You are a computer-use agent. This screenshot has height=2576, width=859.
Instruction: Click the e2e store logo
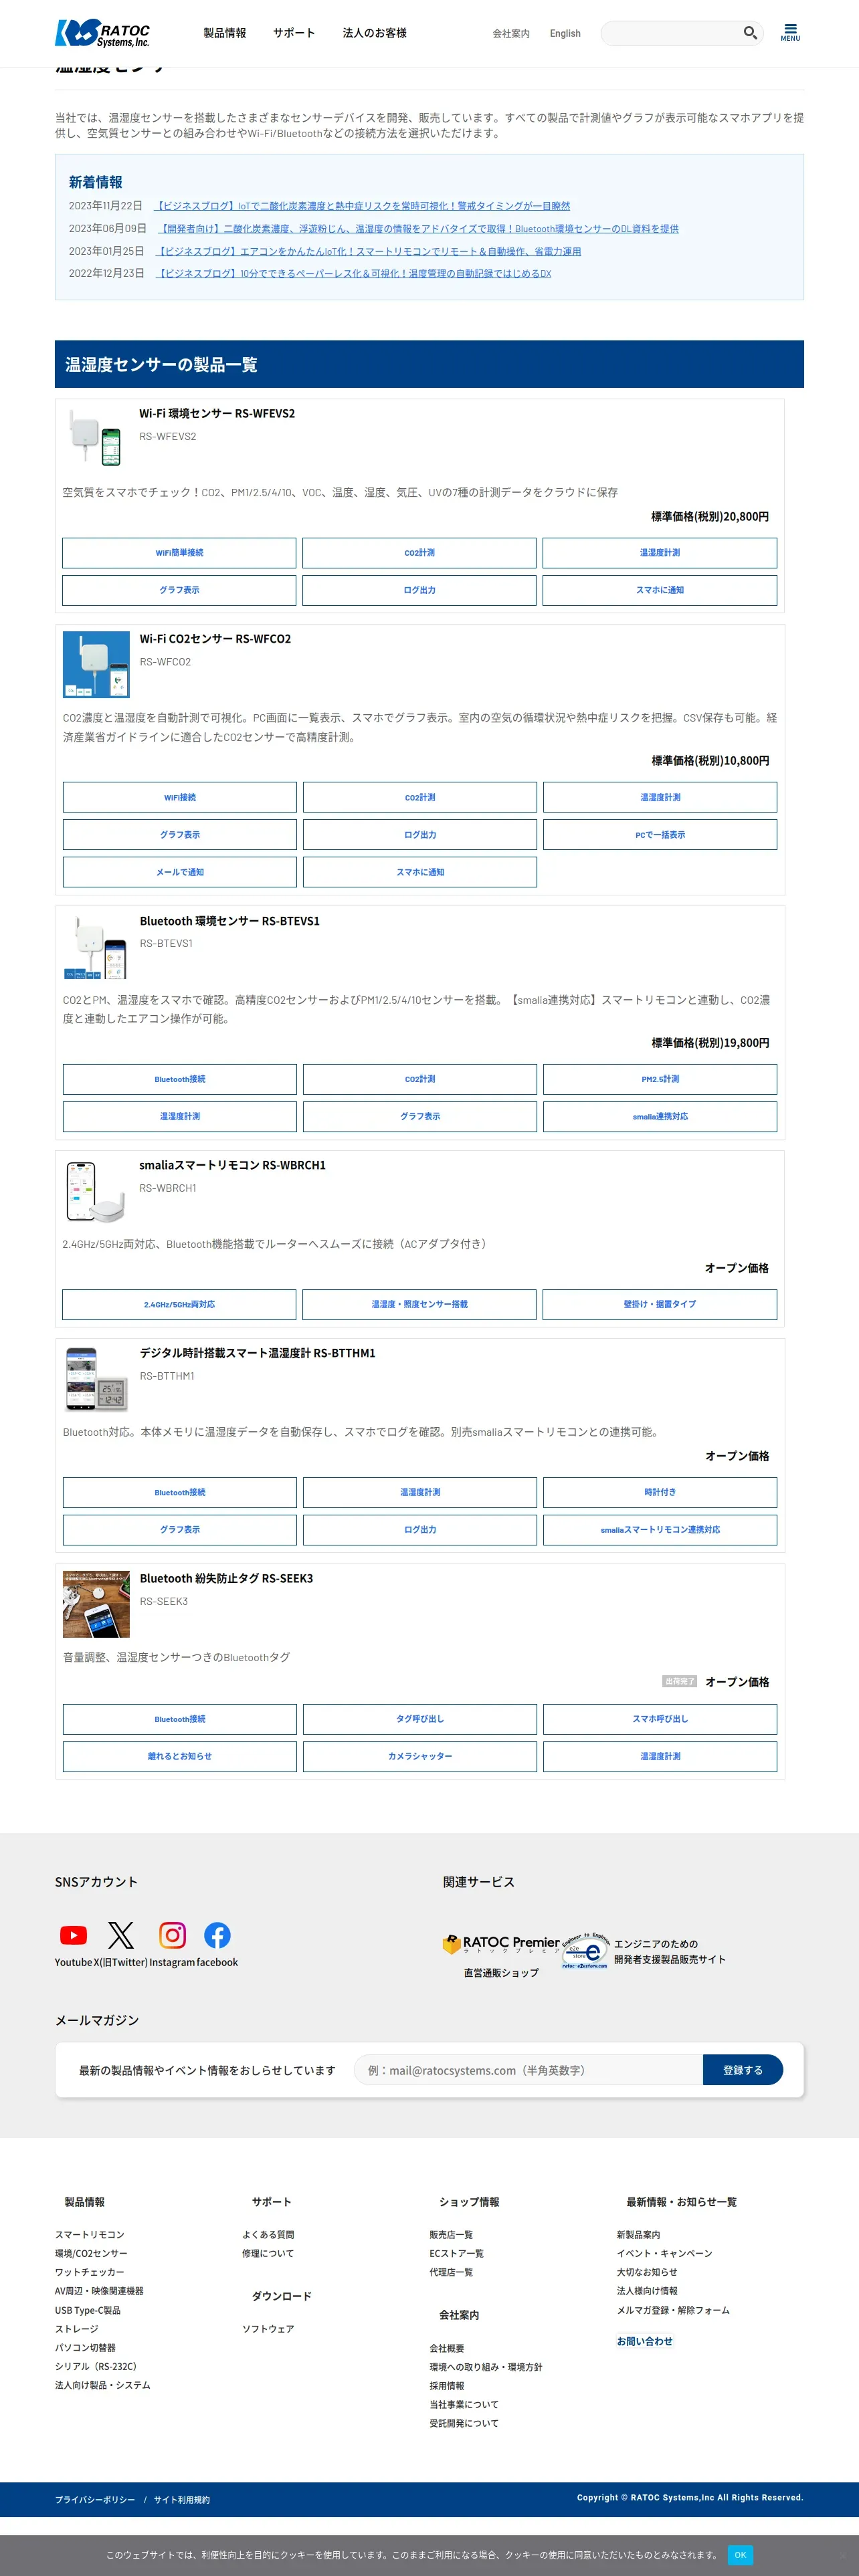pos(585,1950)
